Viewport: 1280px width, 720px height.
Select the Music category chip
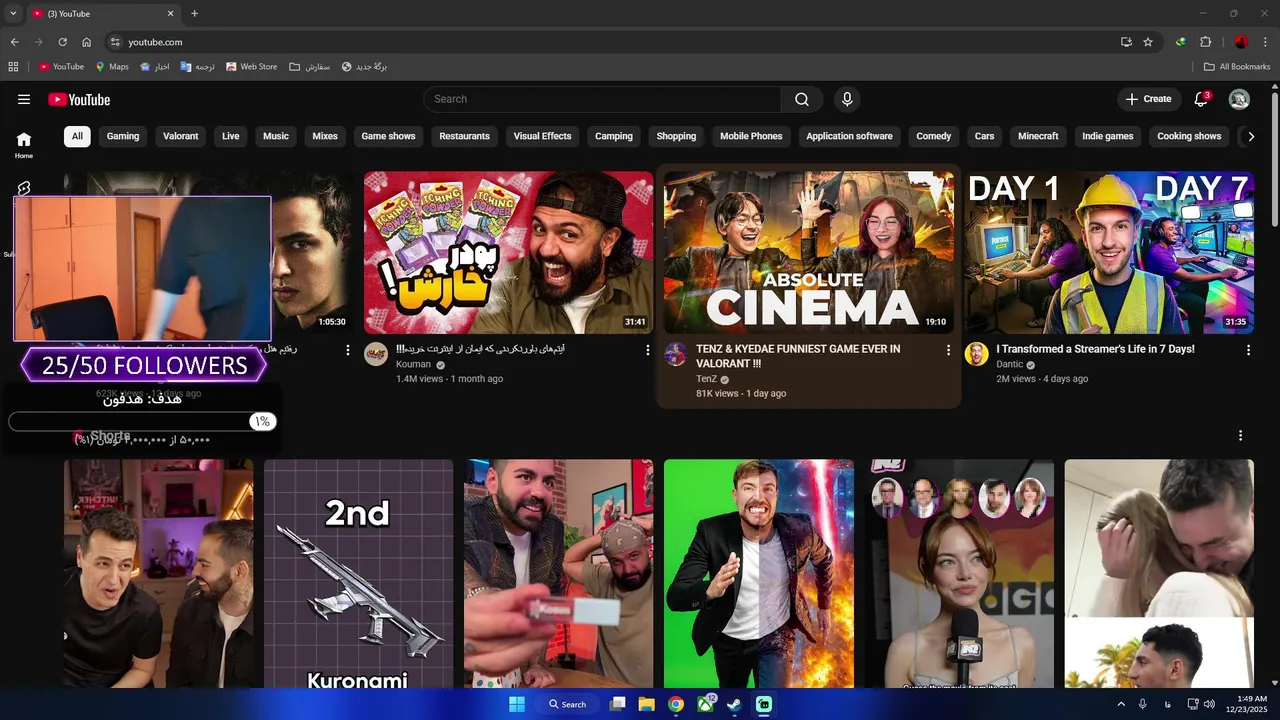(276, 136)
